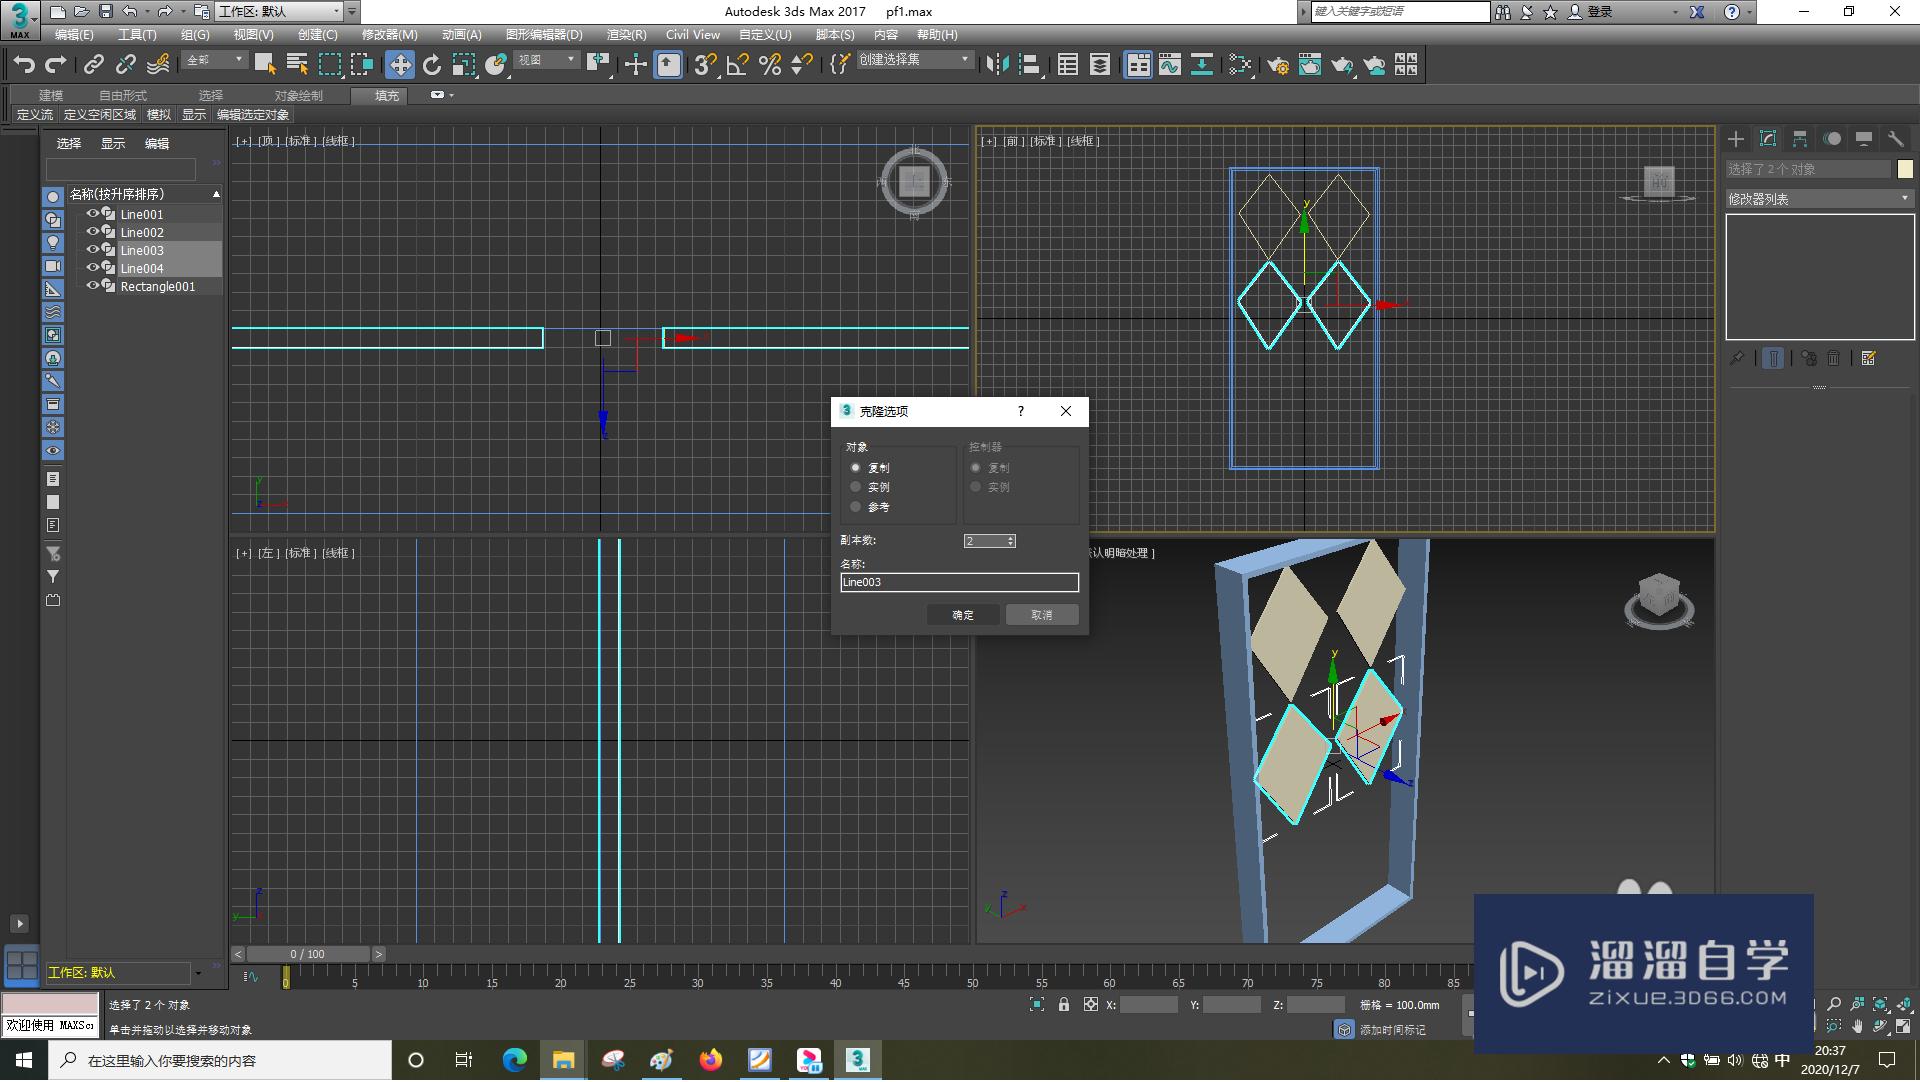
Task: Sort scene explorer by name column header
Action: pyautogui.click(x=144, y=194)
